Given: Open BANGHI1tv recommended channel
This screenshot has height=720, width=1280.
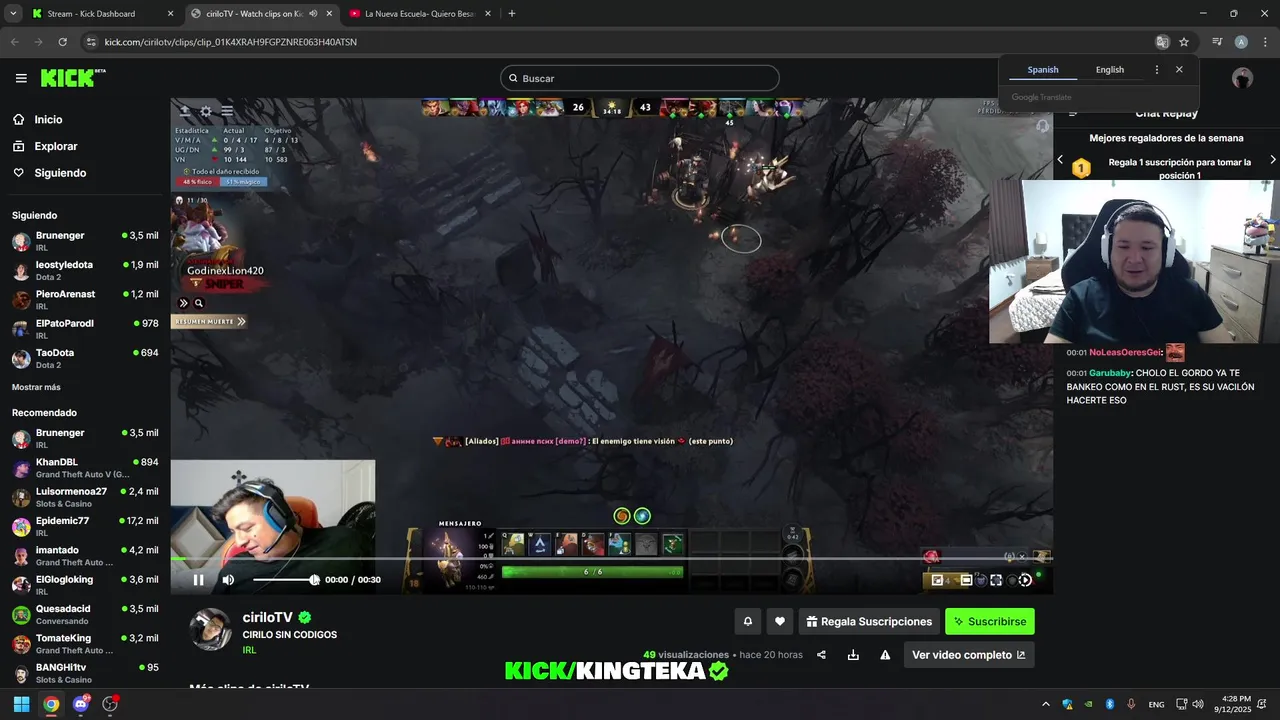Looking at the screenshot, I should 85,673.
